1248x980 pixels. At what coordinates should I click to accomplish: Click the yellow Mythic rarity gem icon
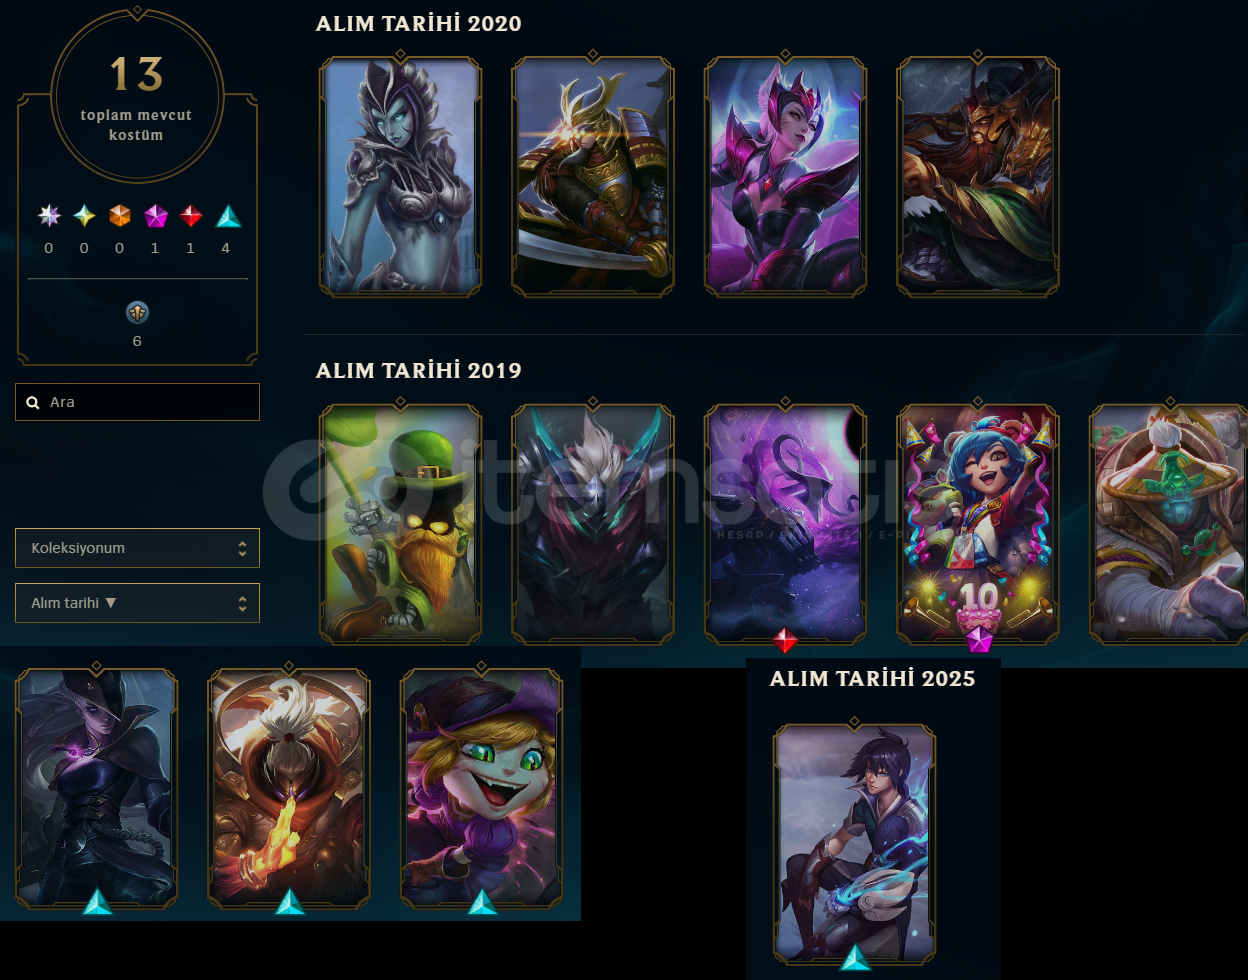[84, 216]
